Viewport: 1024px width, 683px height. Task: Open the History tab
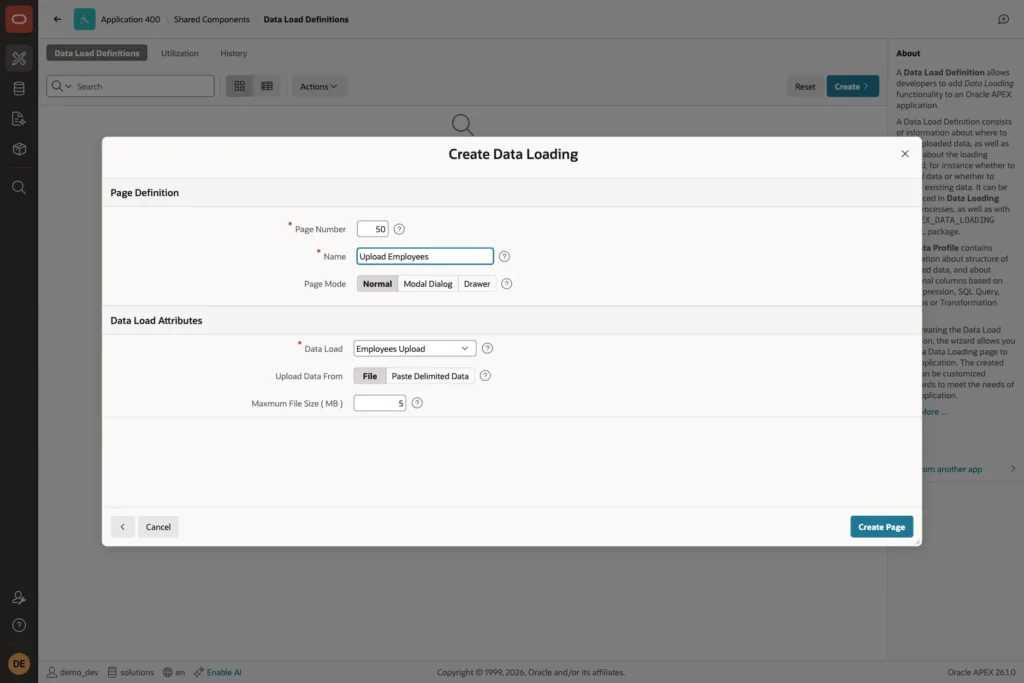point(233,53)
